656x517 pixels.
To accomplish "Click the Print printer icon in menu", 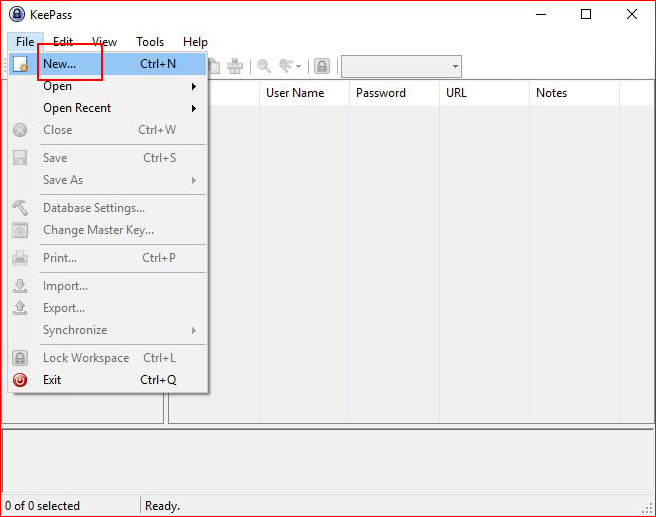I will coord(20,258).
